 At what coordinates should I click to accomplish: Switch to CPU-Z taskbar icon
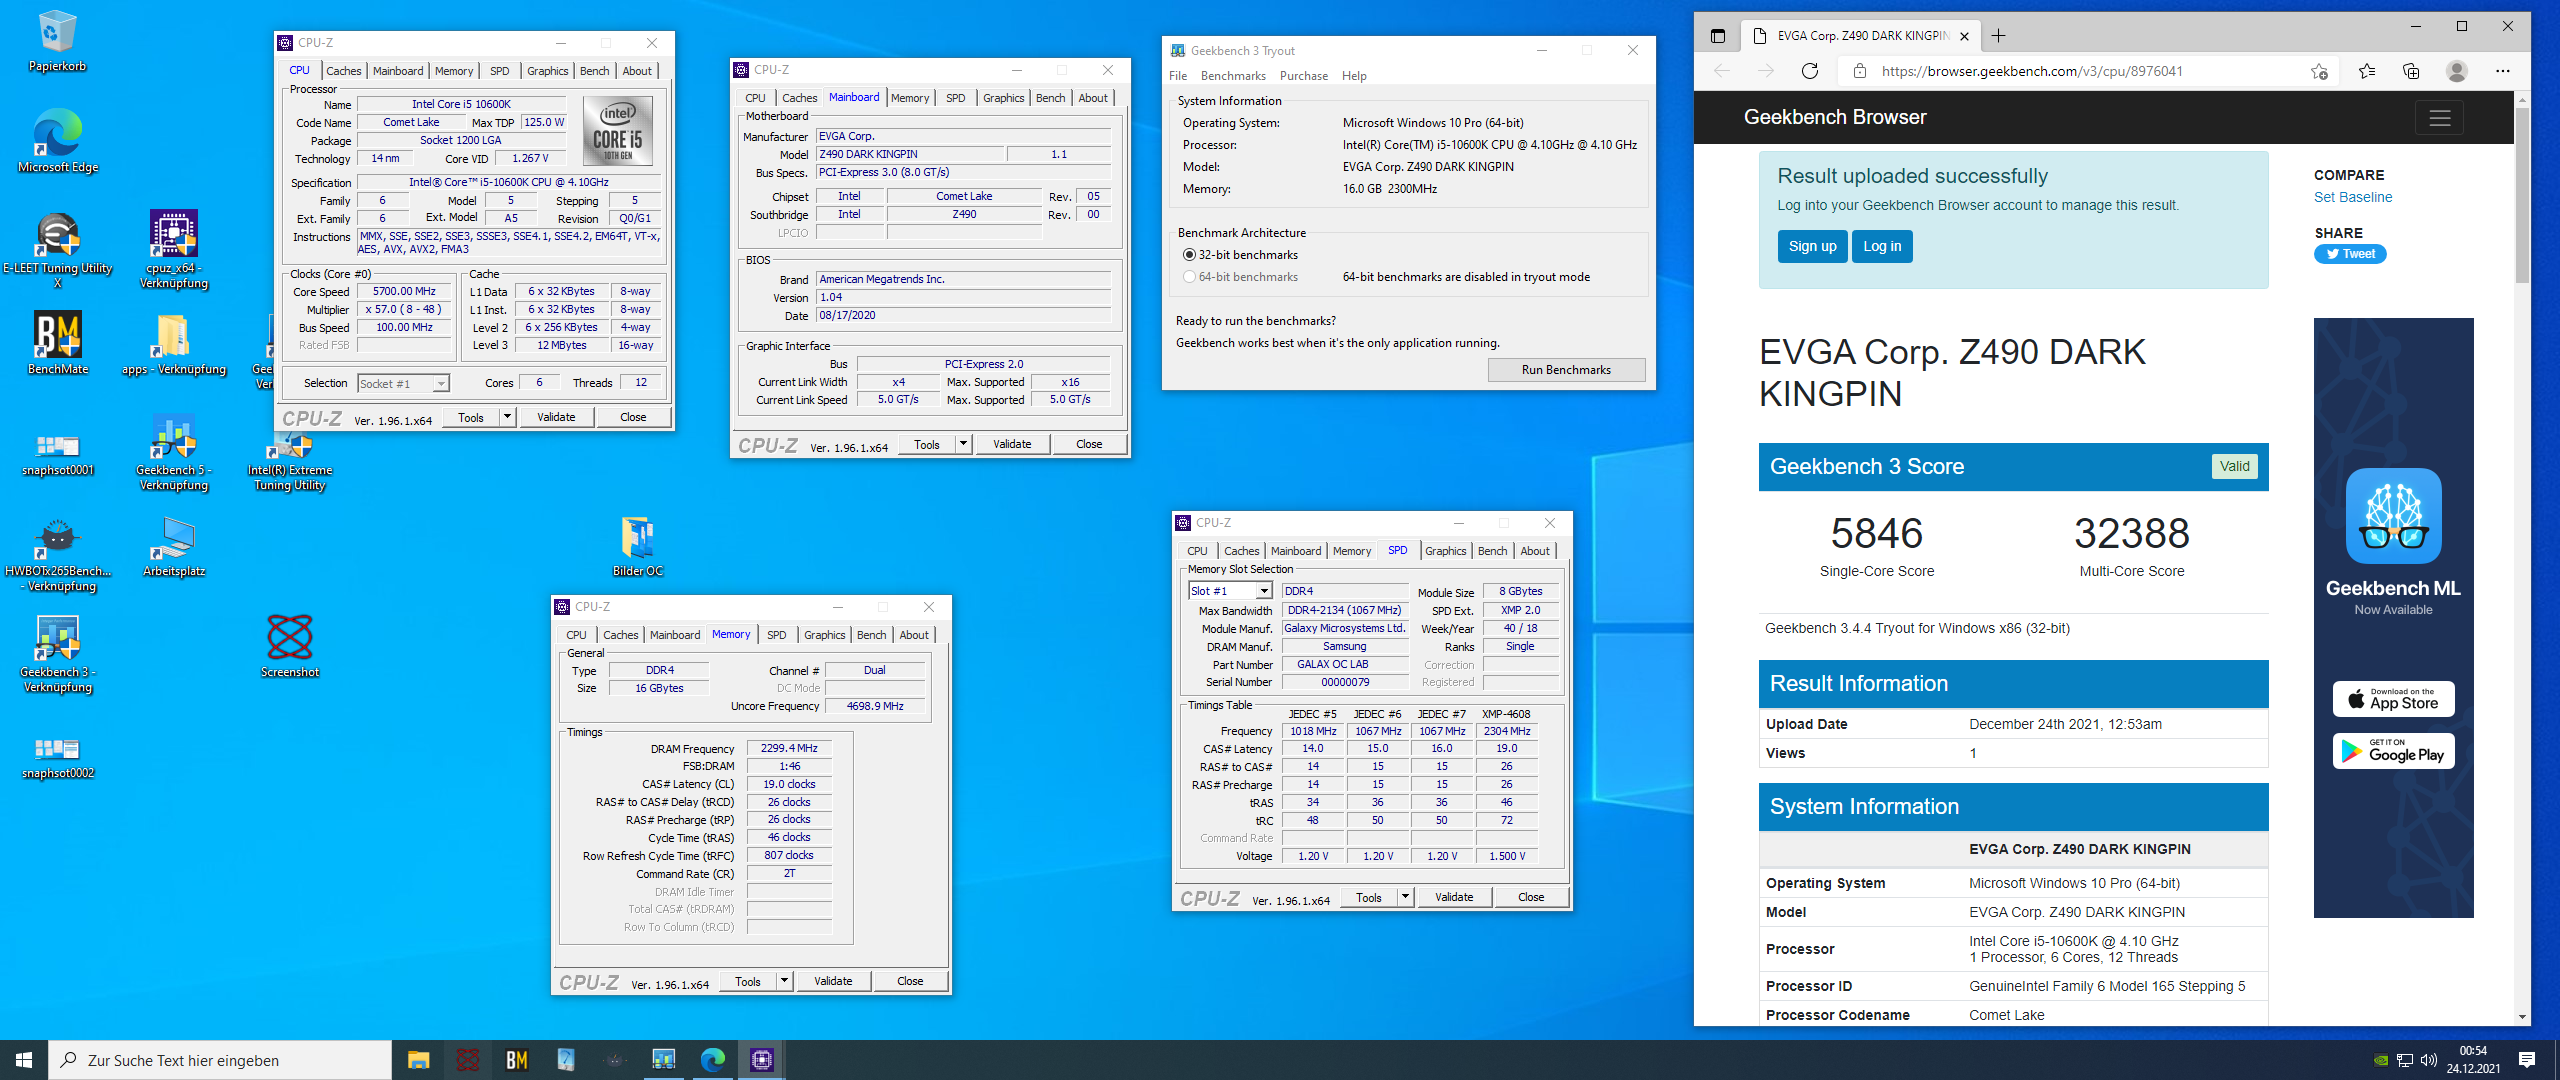tap(761, 1060)
